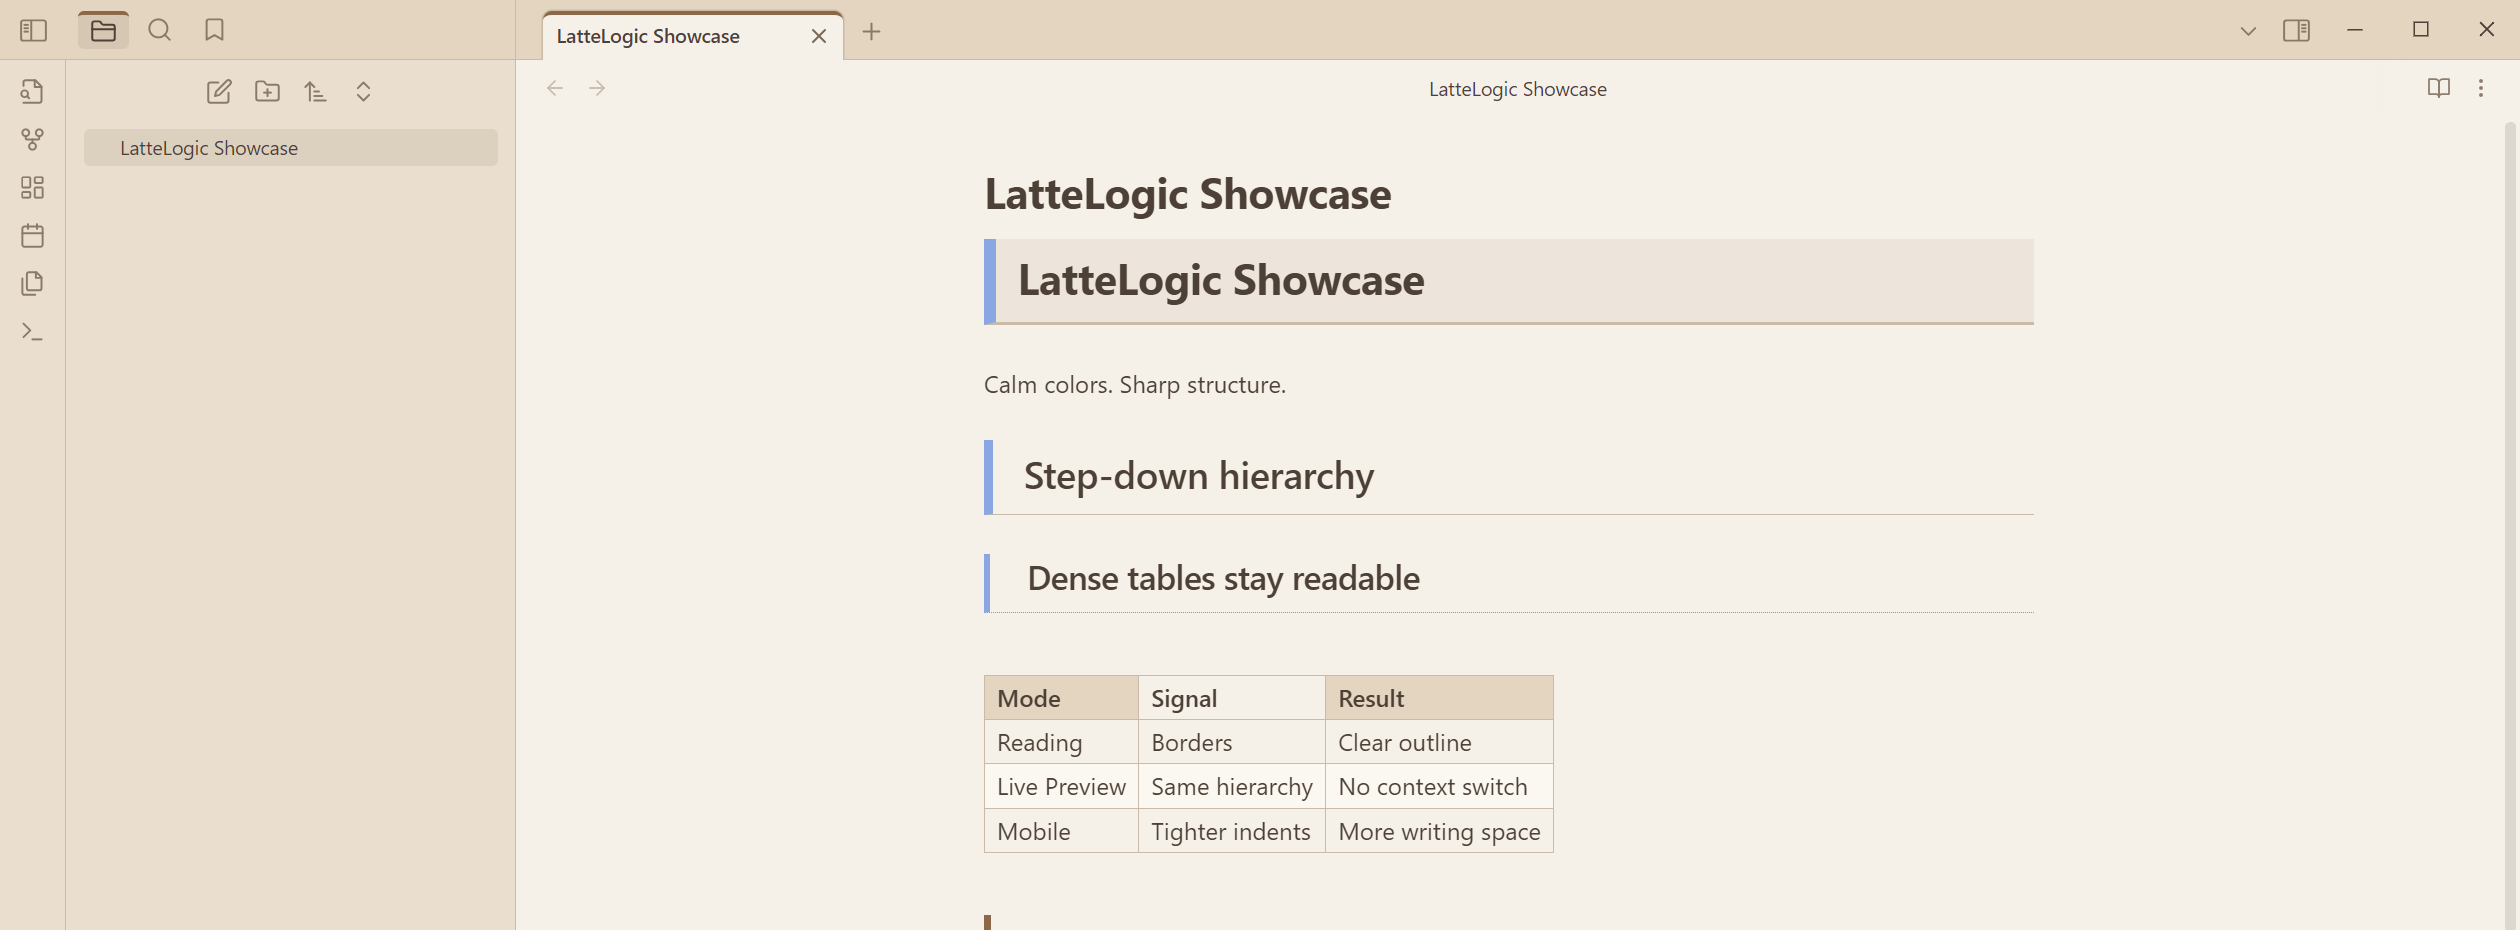
Task: Click Reading table cell
Action: point(1061,743)
